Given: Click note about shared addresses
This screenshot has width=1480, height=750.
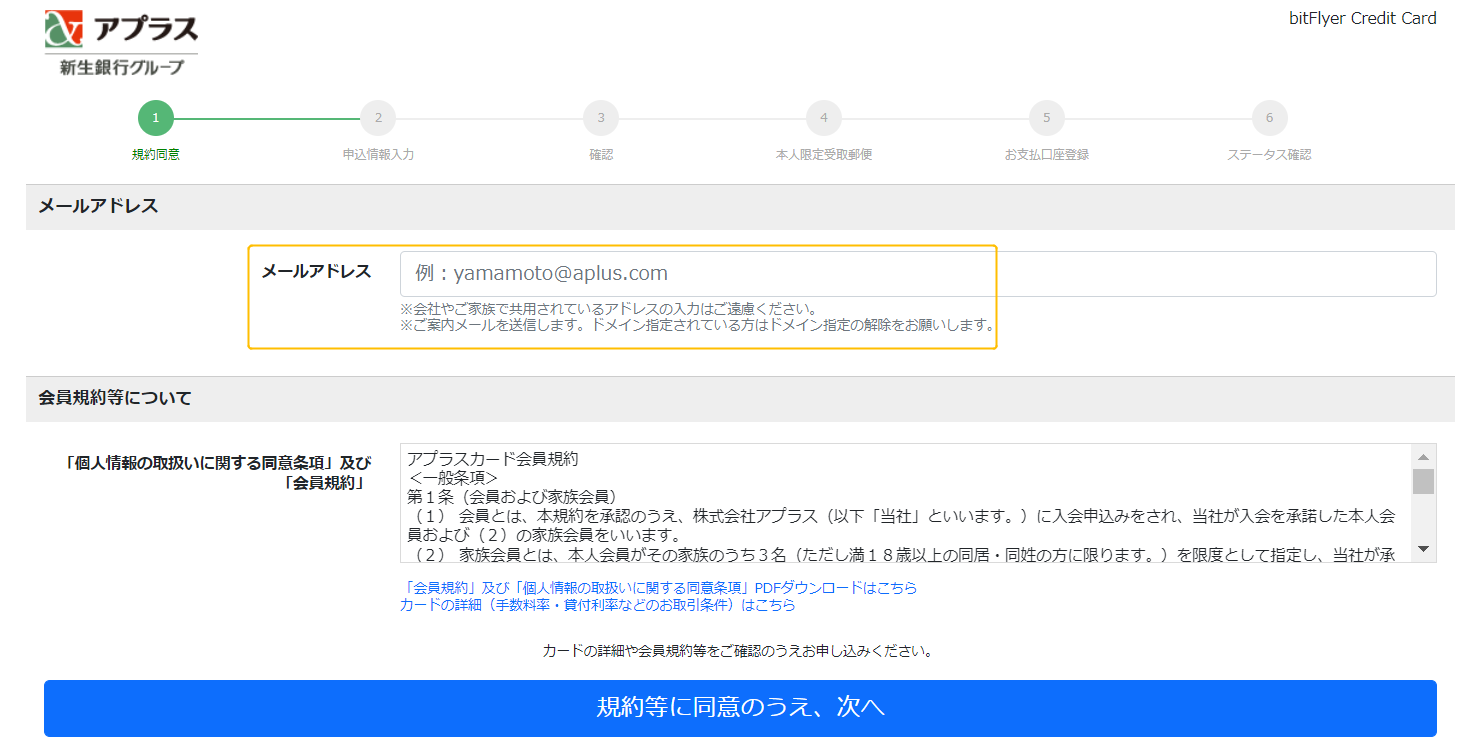Looking at the screenshot, I should coord(608,308).
